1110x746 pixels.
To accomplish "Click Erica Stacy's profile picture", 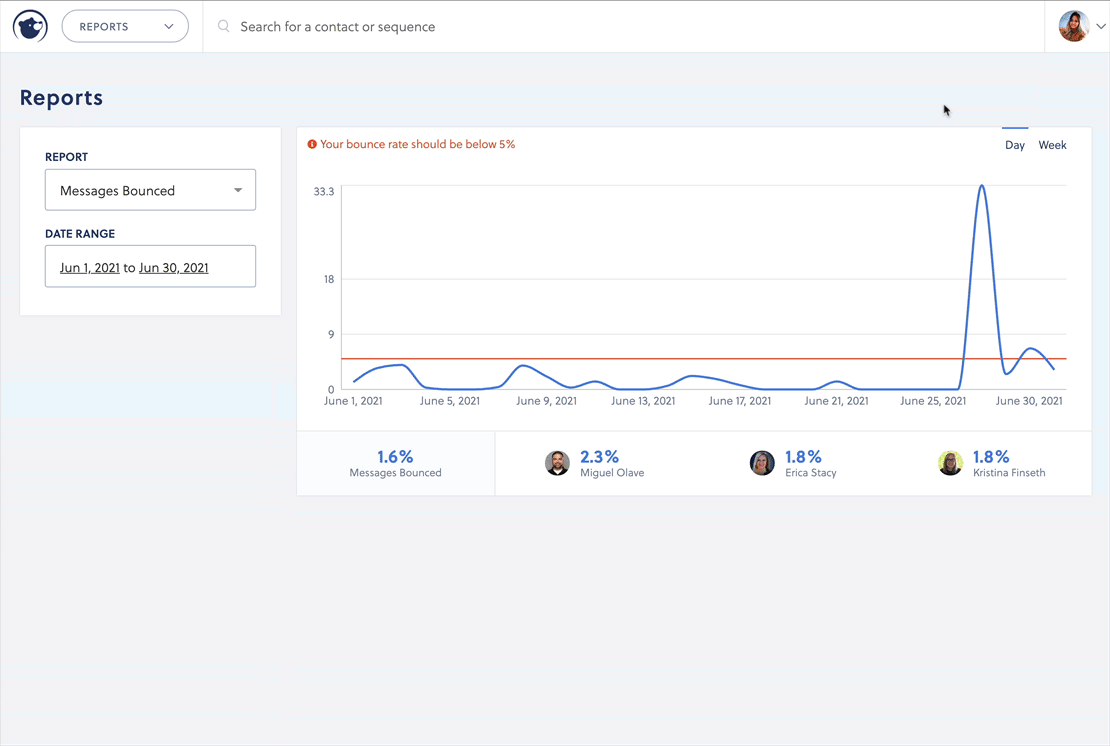I will [x=762, y=463].
